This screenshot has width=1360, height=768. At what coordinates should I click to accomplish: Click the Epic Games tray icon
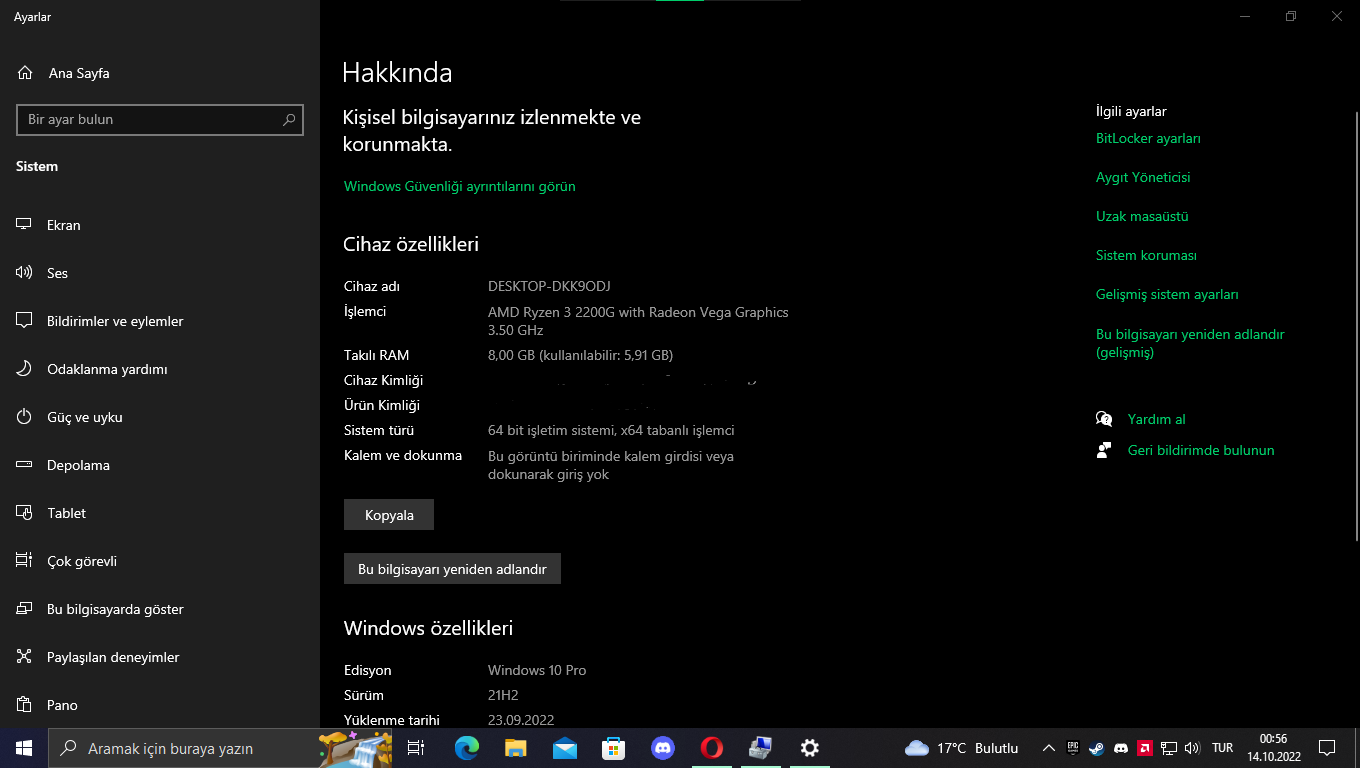[x=1073, y=747]
